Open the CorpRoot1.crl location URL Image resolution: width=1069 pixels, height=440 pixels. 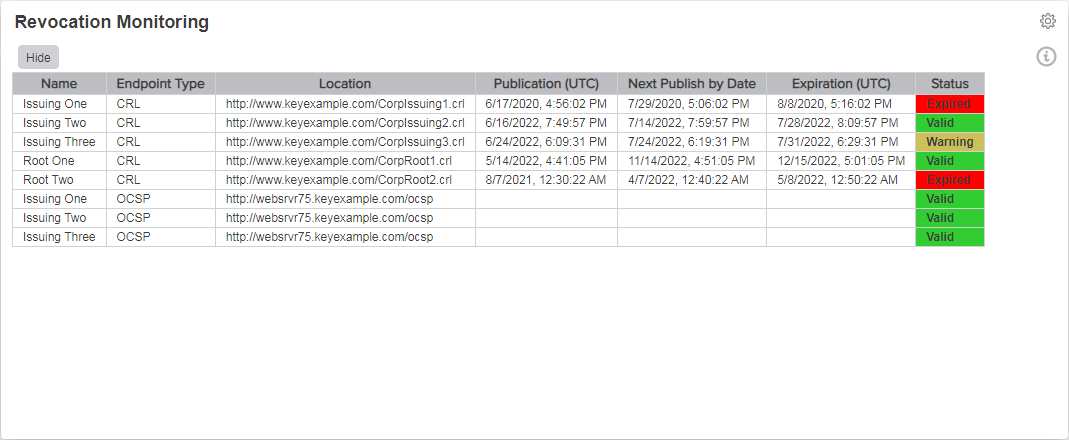tap(339, 161)
